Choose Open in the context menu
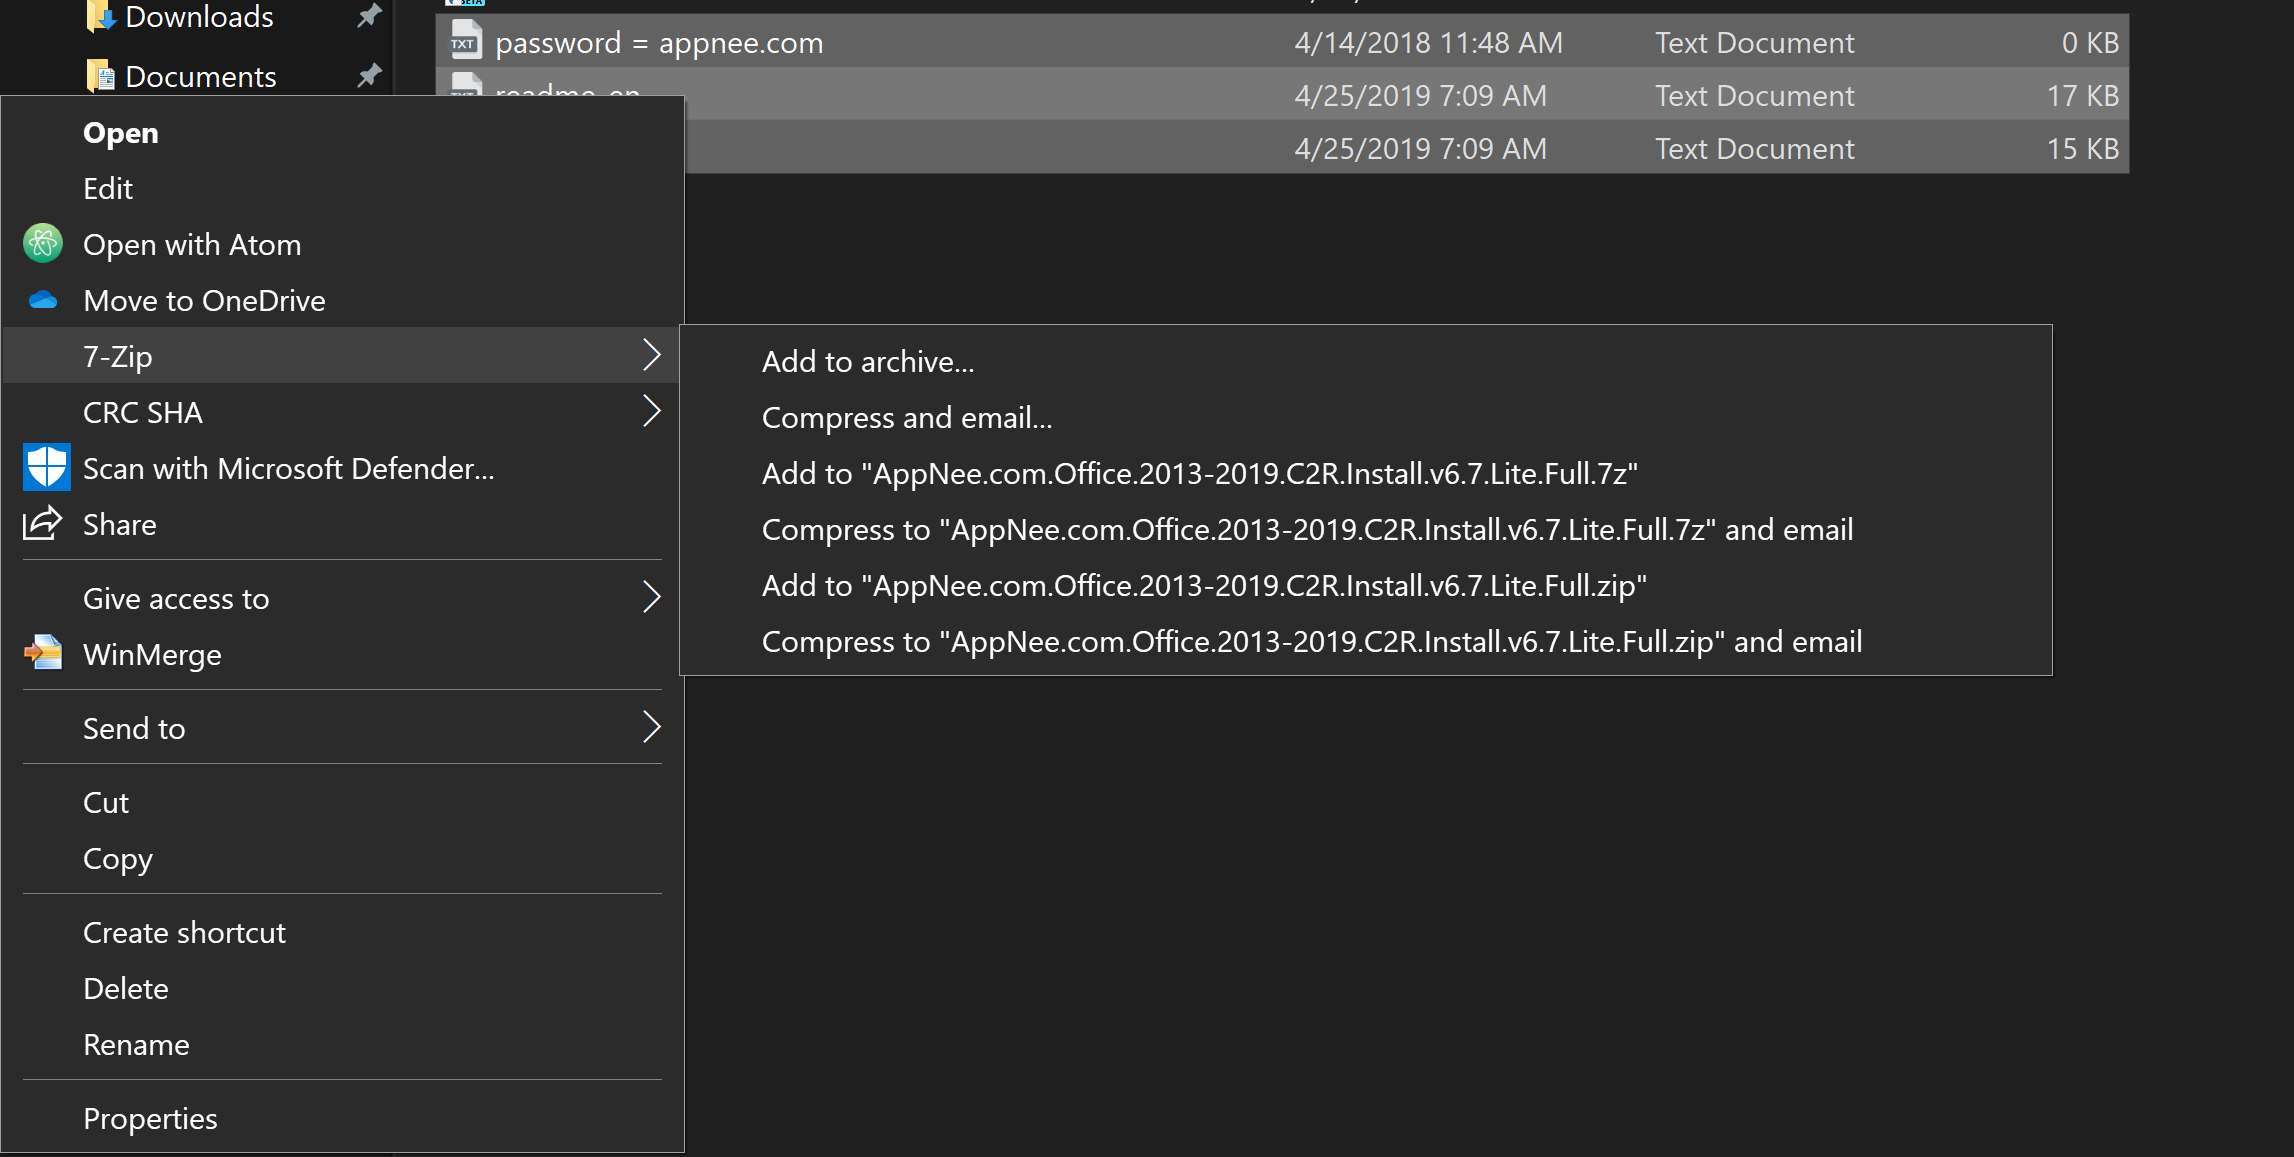 coord(342,133)
